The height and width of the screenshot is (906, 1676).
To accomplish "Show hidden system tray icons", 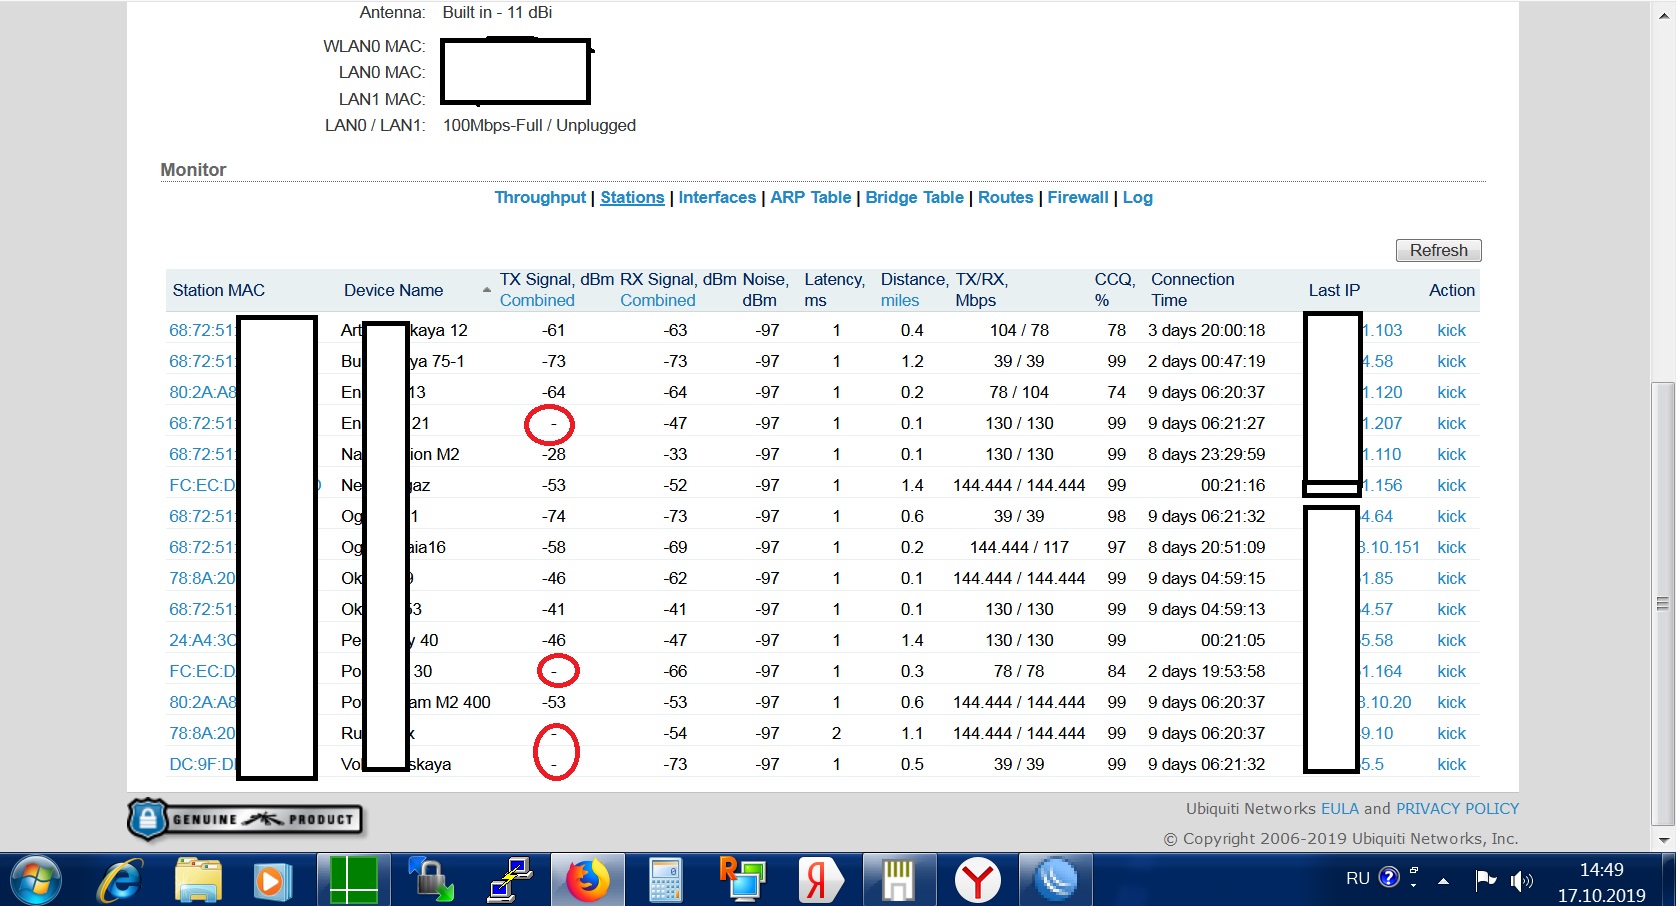I will click(1443, 880).
